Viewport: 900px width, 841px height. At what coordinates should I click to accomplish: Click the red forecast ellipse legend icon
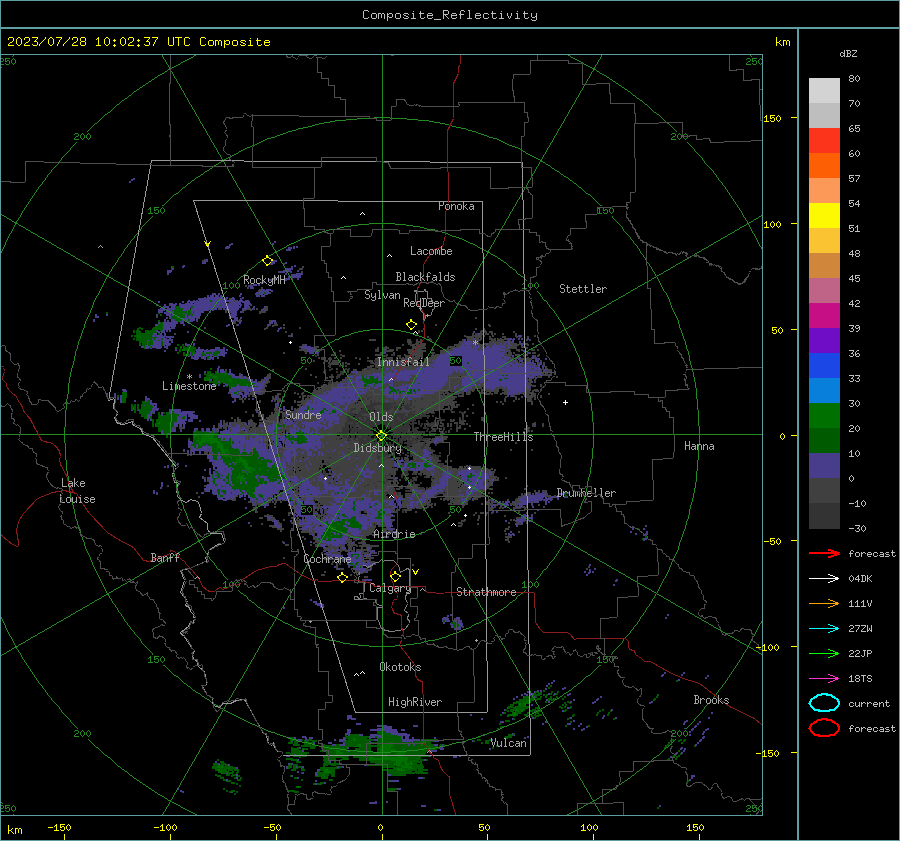click(x=824, y=728)
